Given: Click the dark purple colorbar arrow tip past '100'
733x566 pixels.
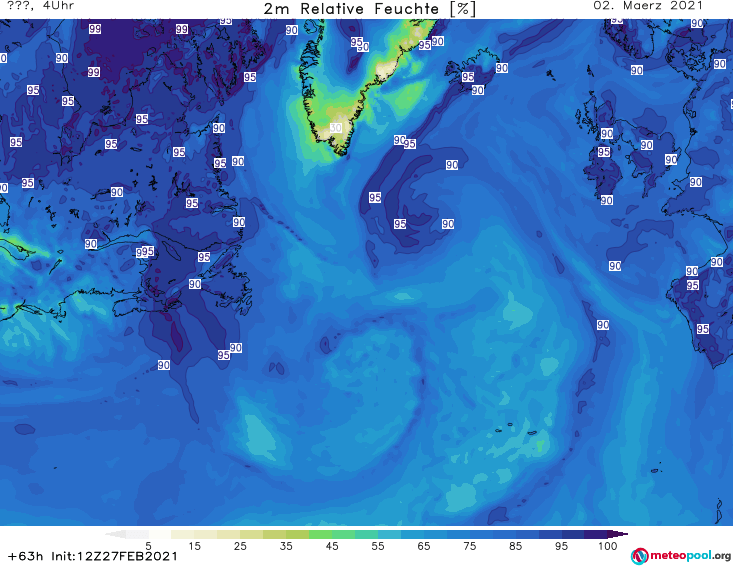Looking at the screenshot, I should [x=618, y=534].
